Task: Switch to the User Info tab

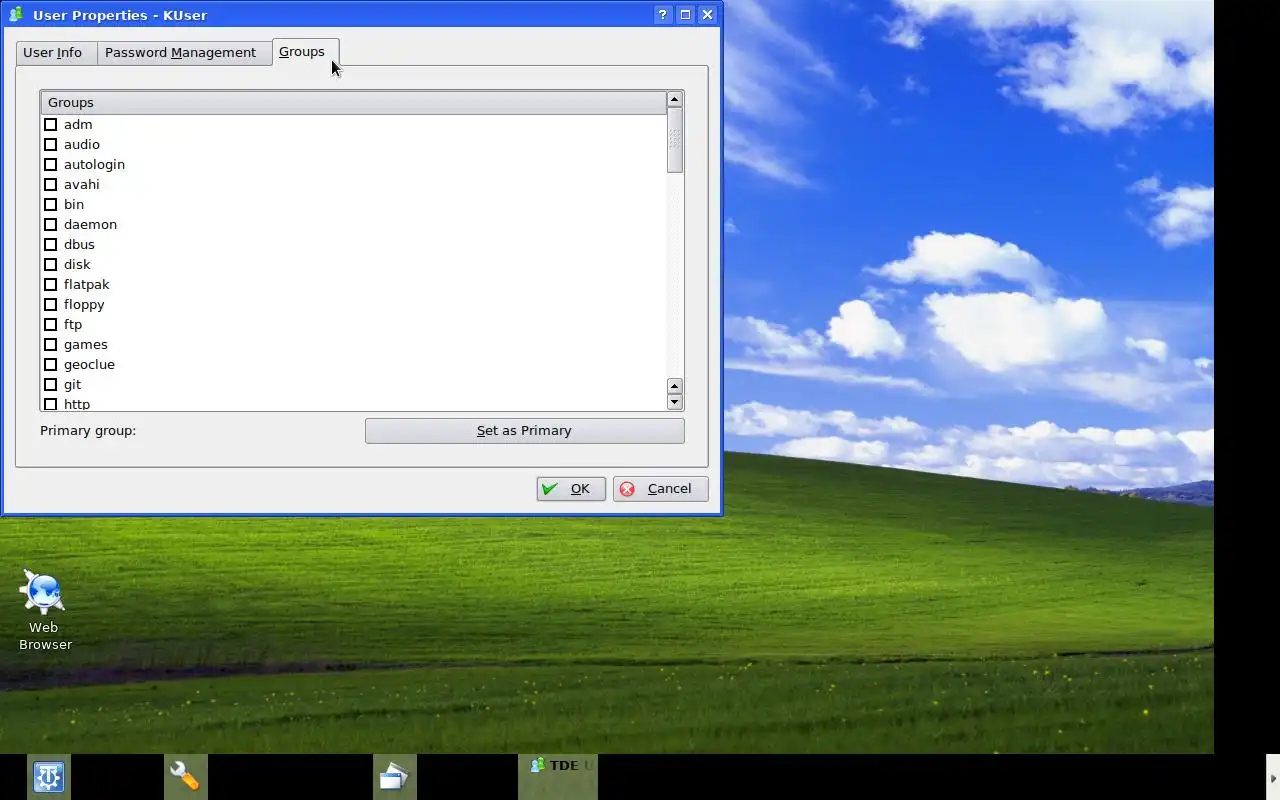Action: (56, 52)
